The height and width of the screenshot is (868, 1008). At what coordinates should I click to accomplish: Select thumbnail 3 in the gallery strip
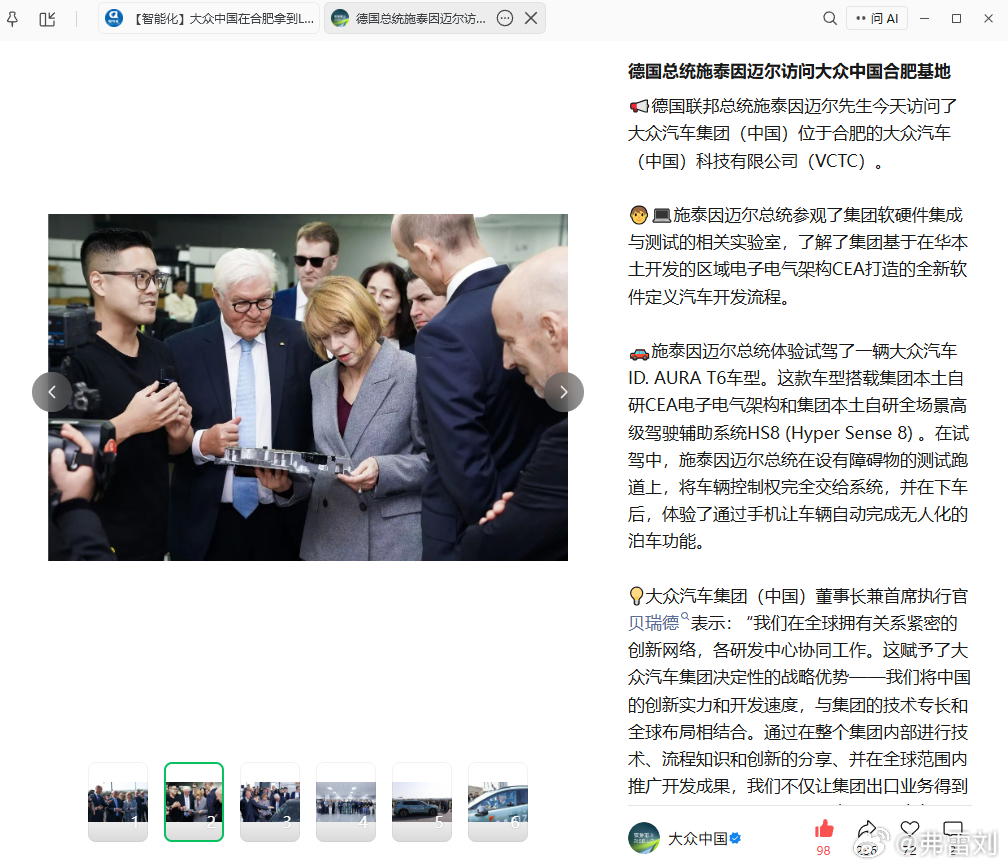tap(270, 802)
